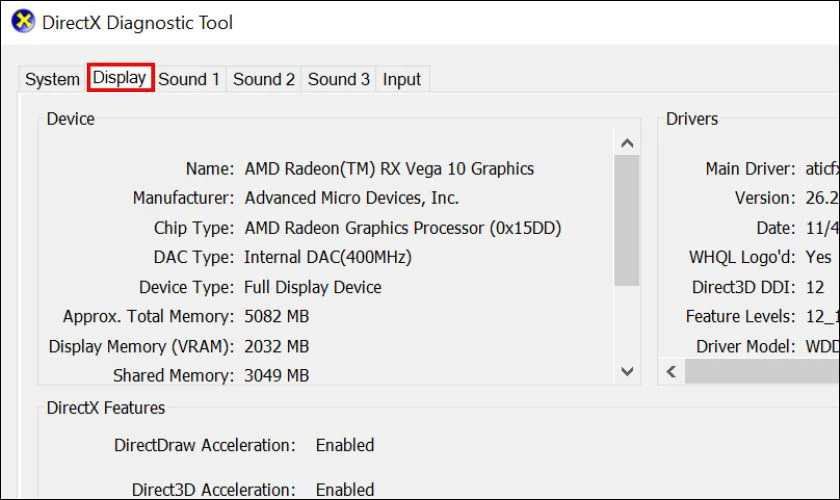The height and width of the screenshot is (500, 840).
Task: Click the Drivers panel scroll left arrow
Action: tap(671, 371)
